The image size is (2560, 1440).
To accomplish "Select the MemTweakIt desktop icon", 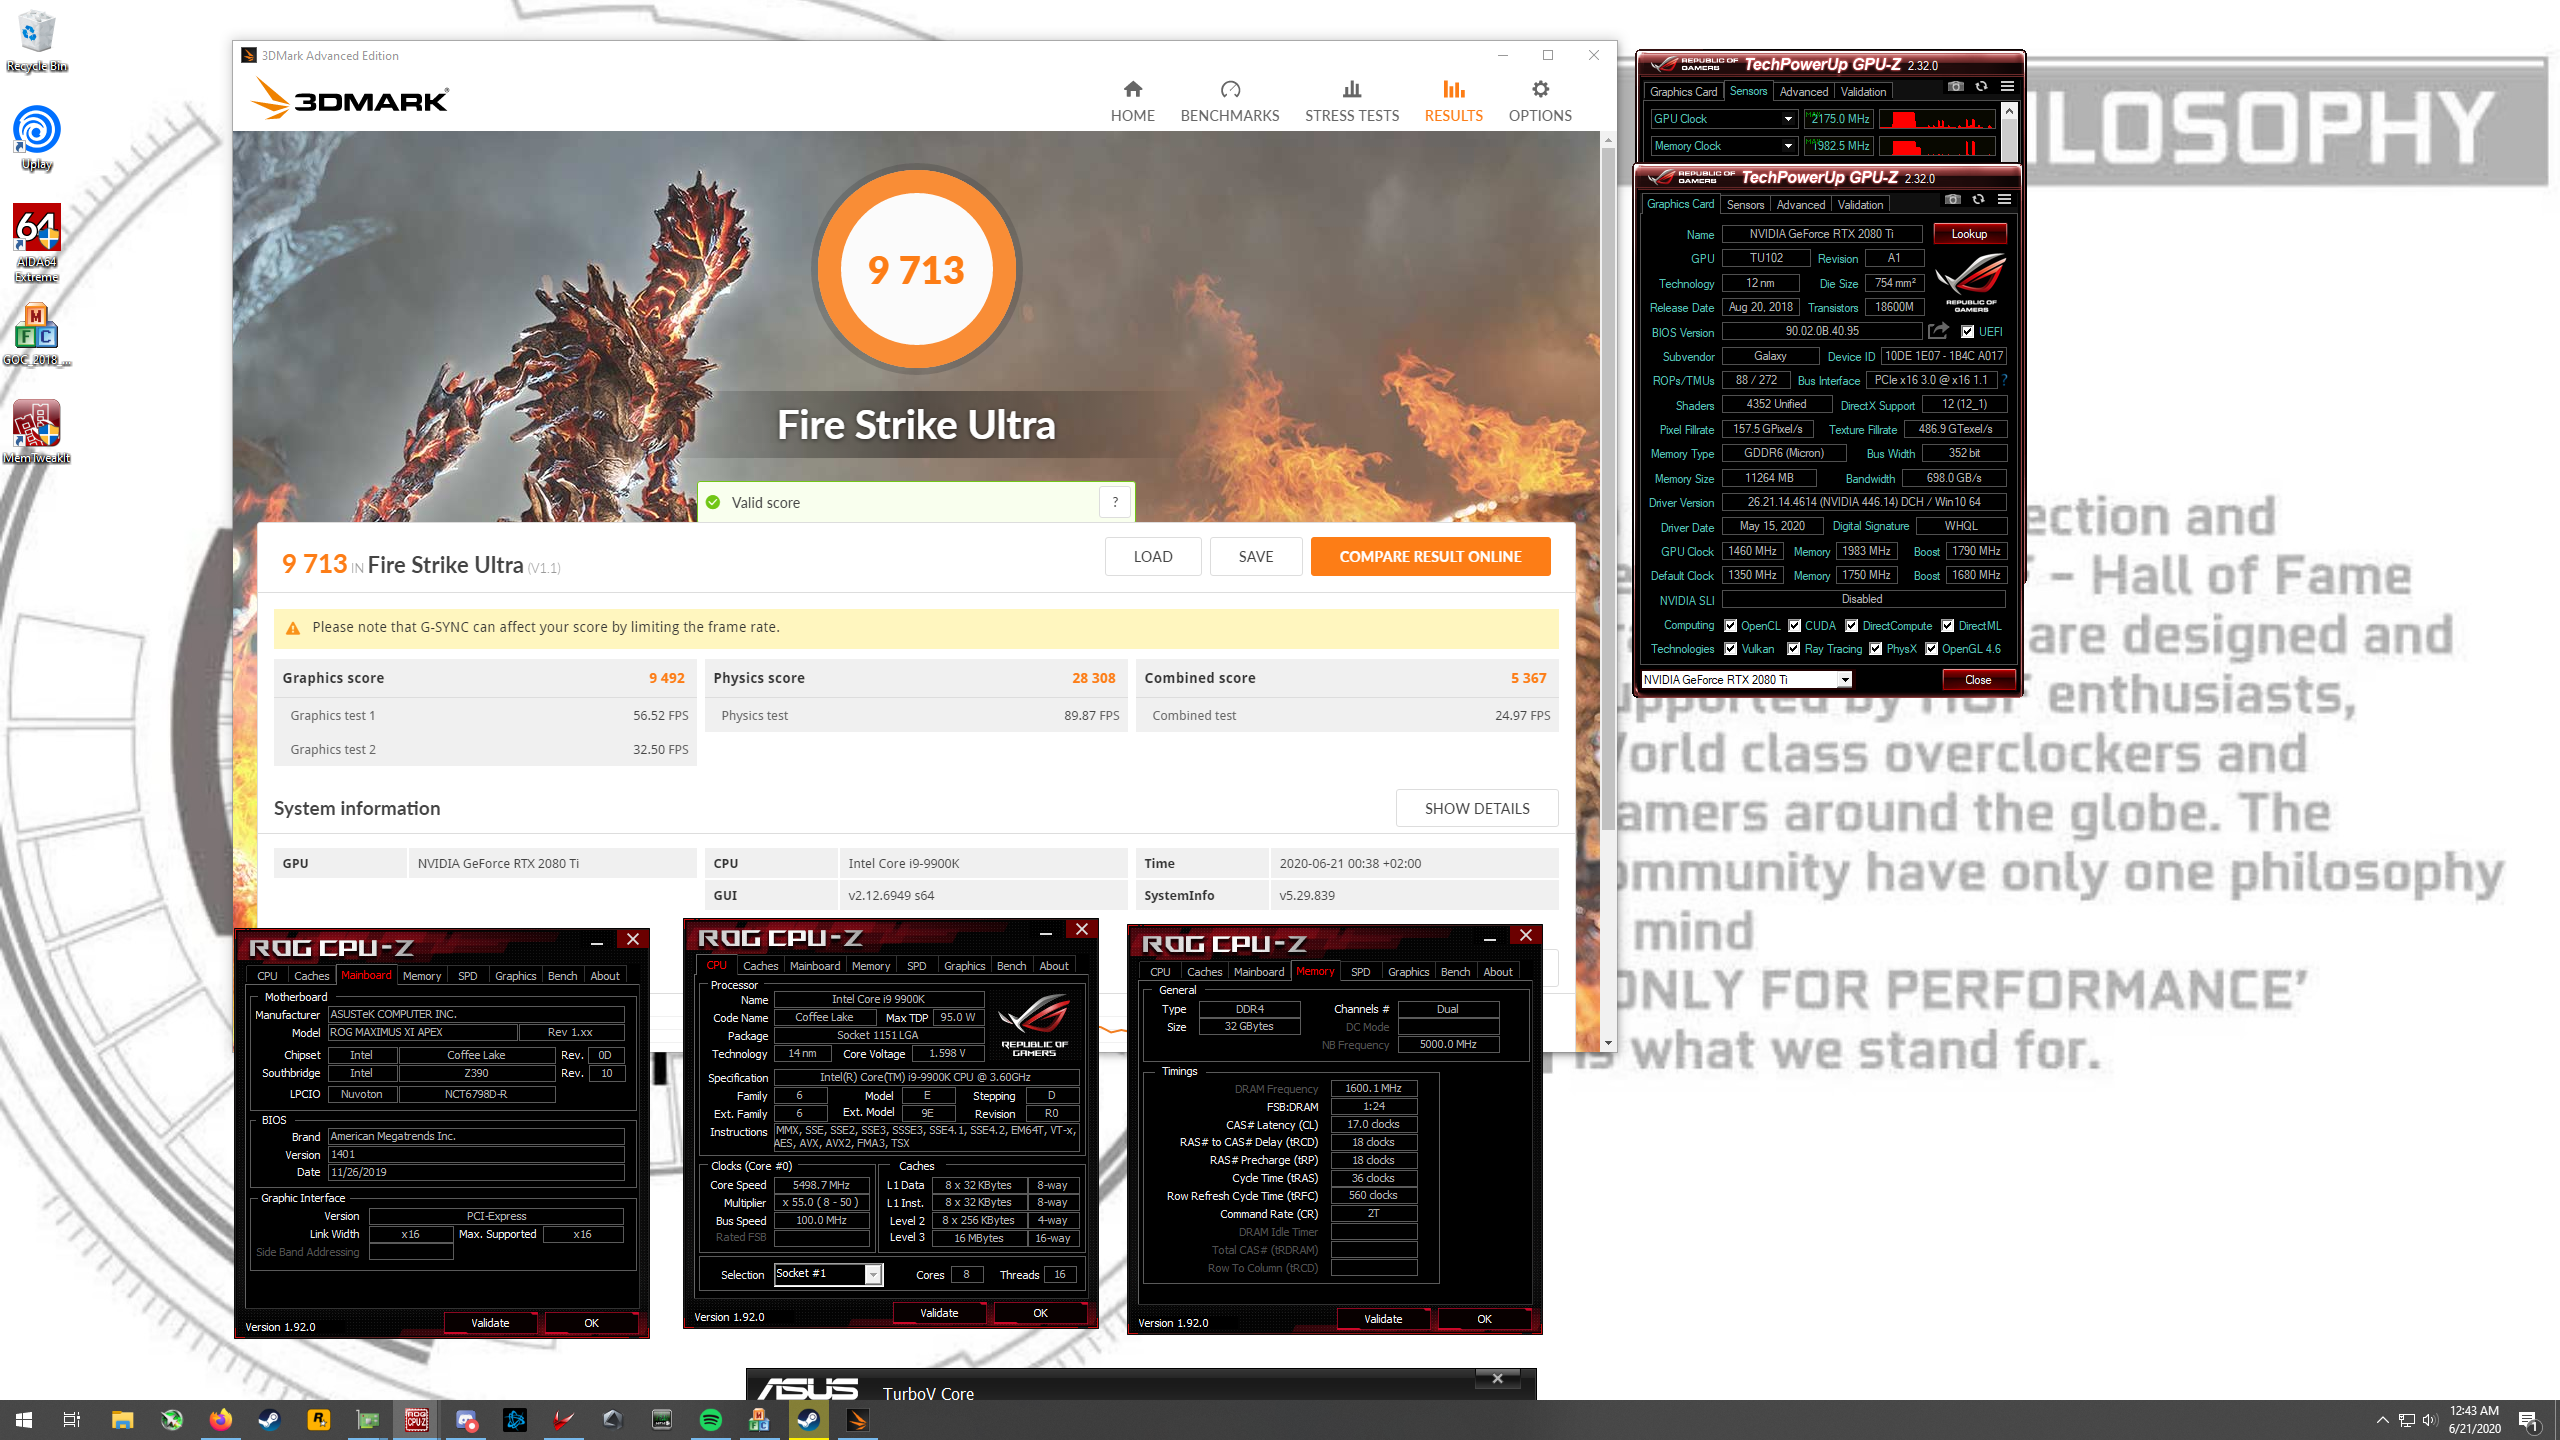I will point(36,432).
